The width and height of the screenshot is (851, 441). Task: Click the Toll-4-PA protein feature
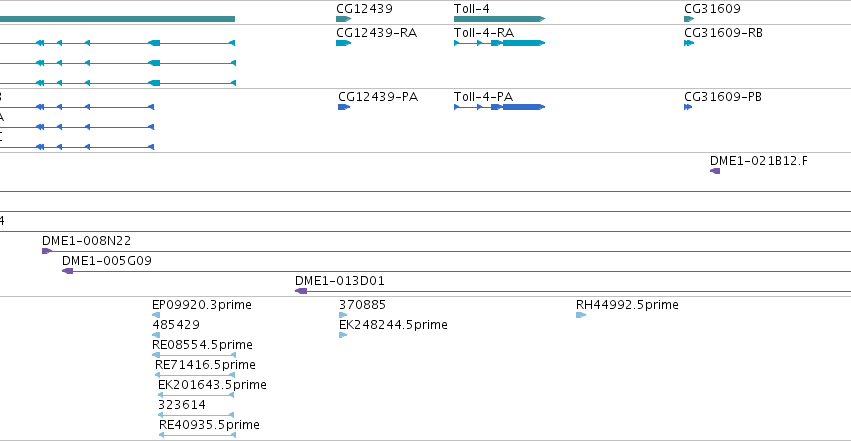tap(499, 107)
